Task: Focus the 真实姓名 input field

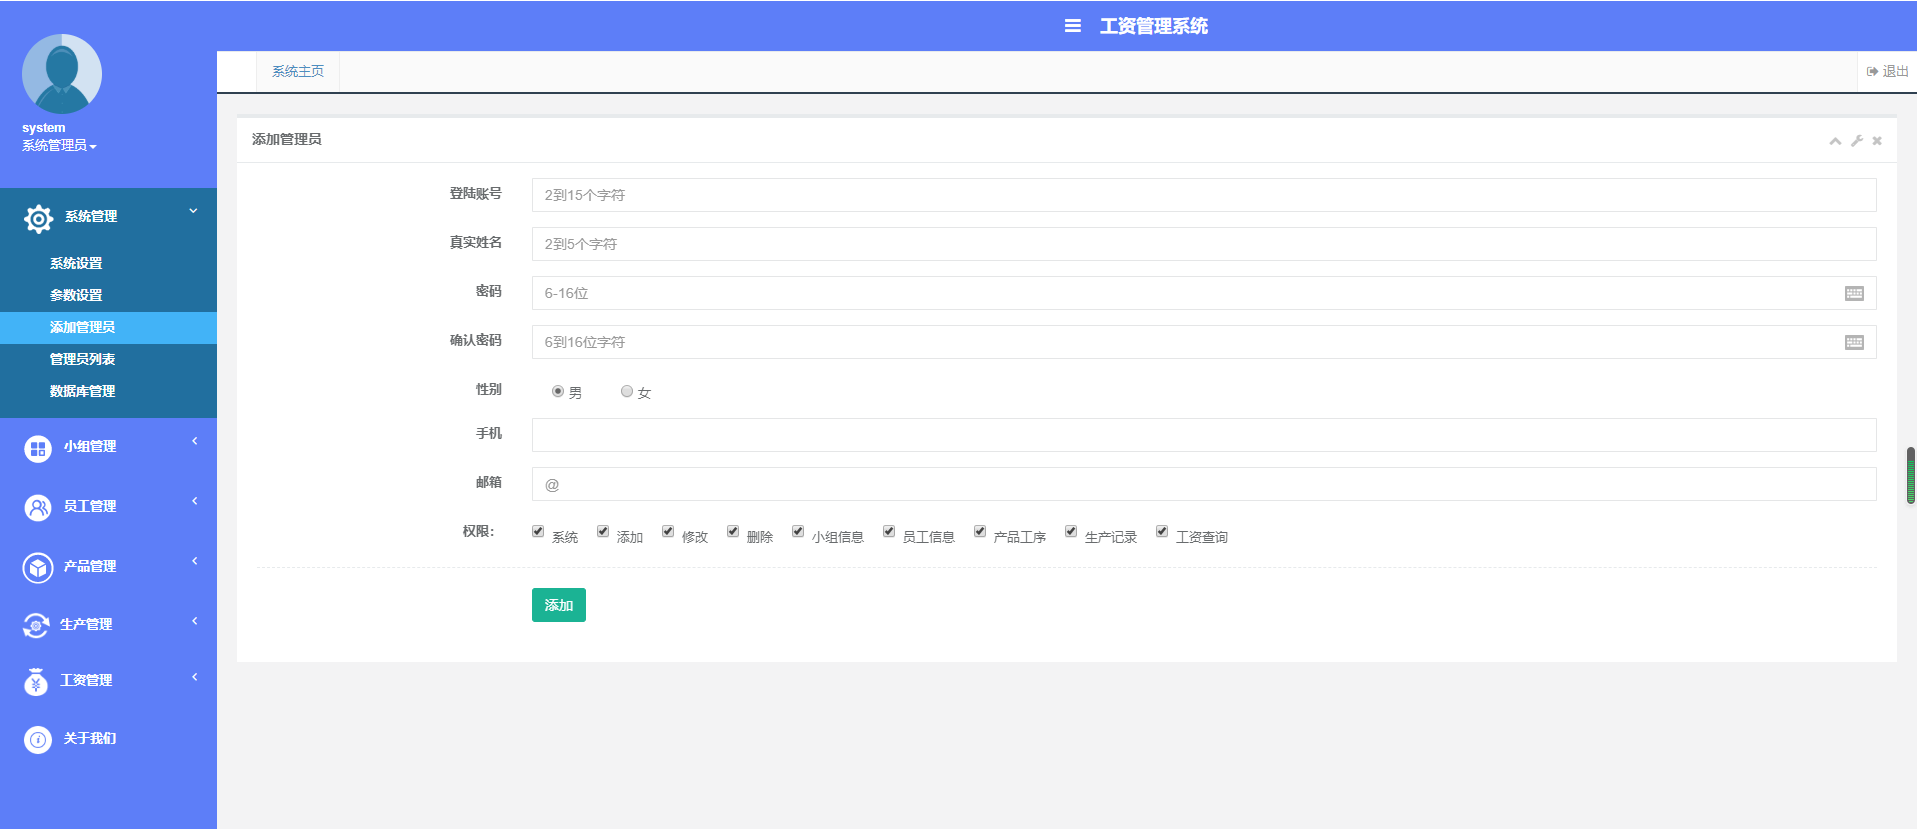Action: point(1204,244)
